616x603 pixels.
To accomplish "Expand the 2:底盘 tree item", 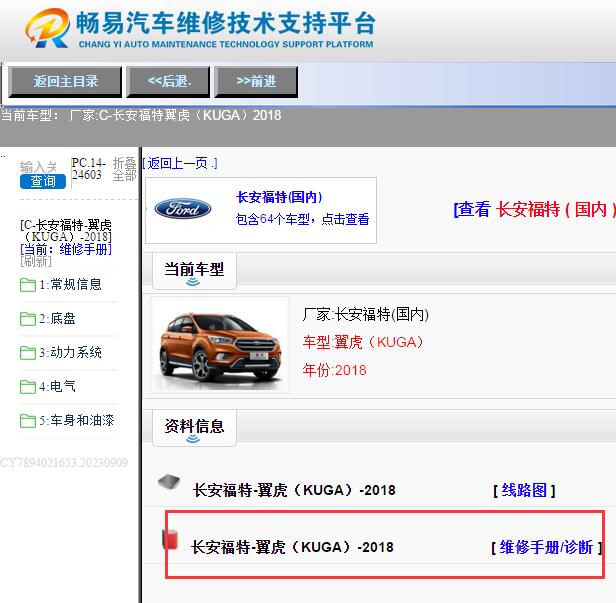I will (57, 318).
